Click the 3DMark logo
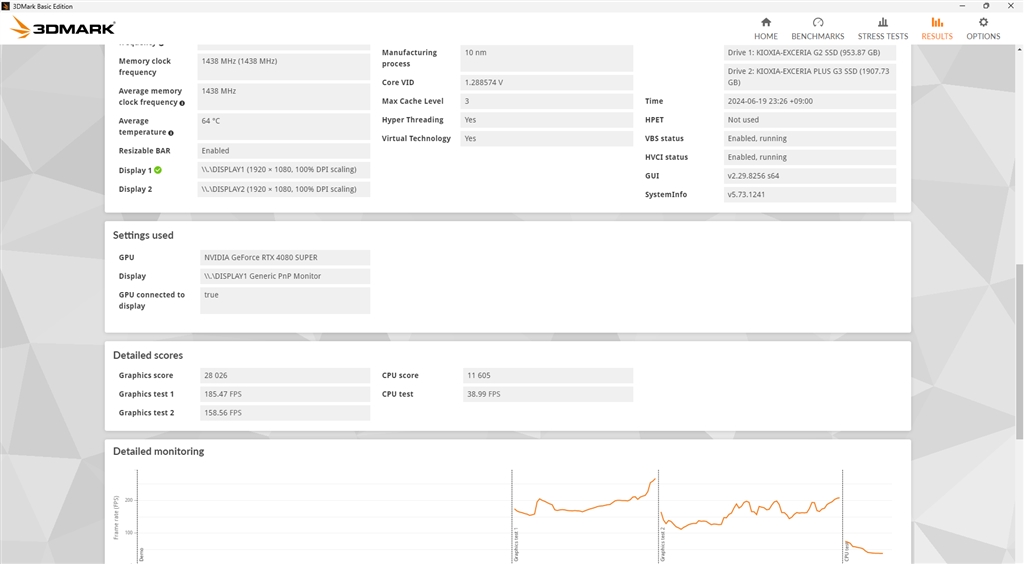1024x564 pixels. click(63, 28)
